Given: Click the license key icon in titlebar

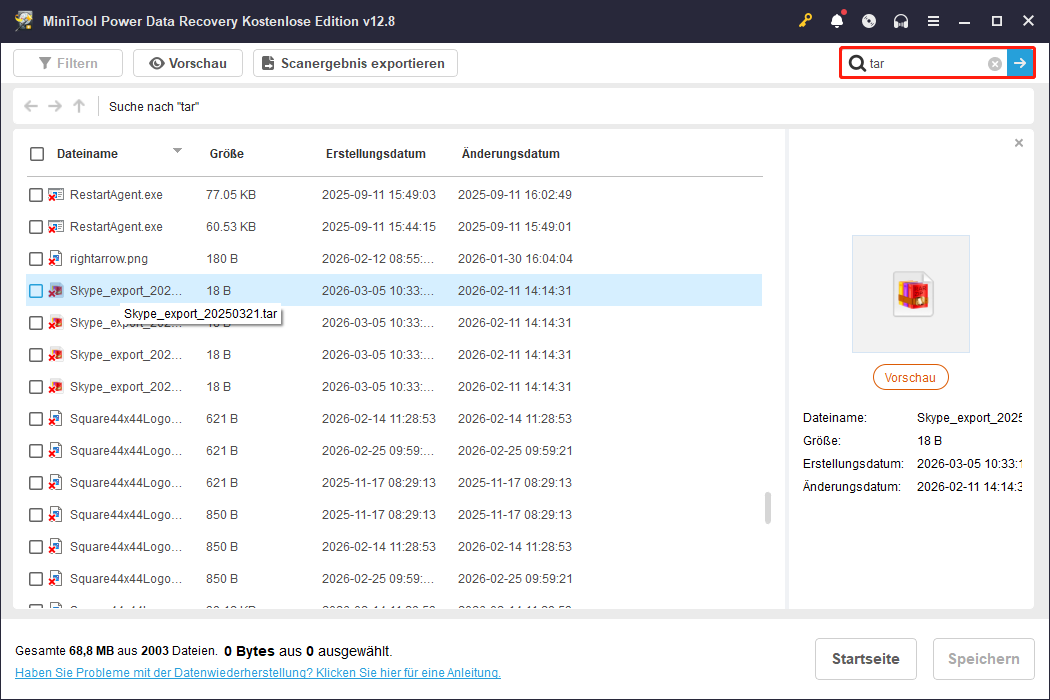Looking at the screenshot, I should pyautogui.click(x=805, y=20).
